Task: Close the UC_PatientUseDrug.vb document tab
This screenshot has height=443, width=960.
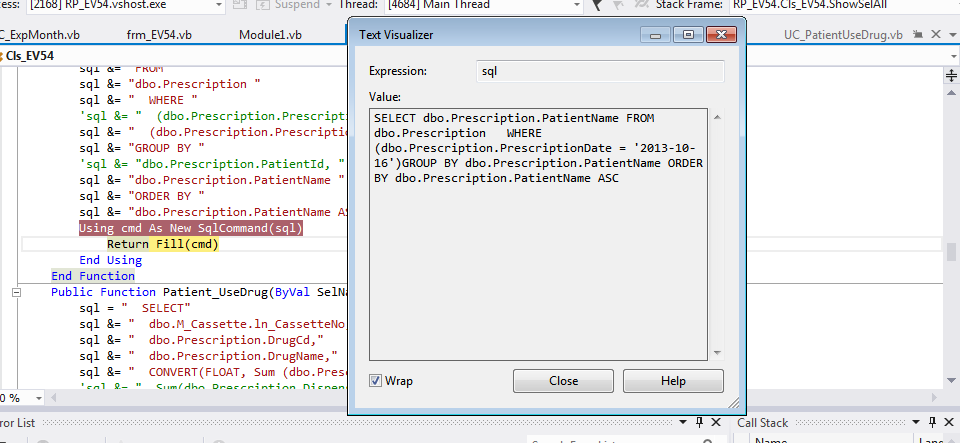Action: pos(936,34)
